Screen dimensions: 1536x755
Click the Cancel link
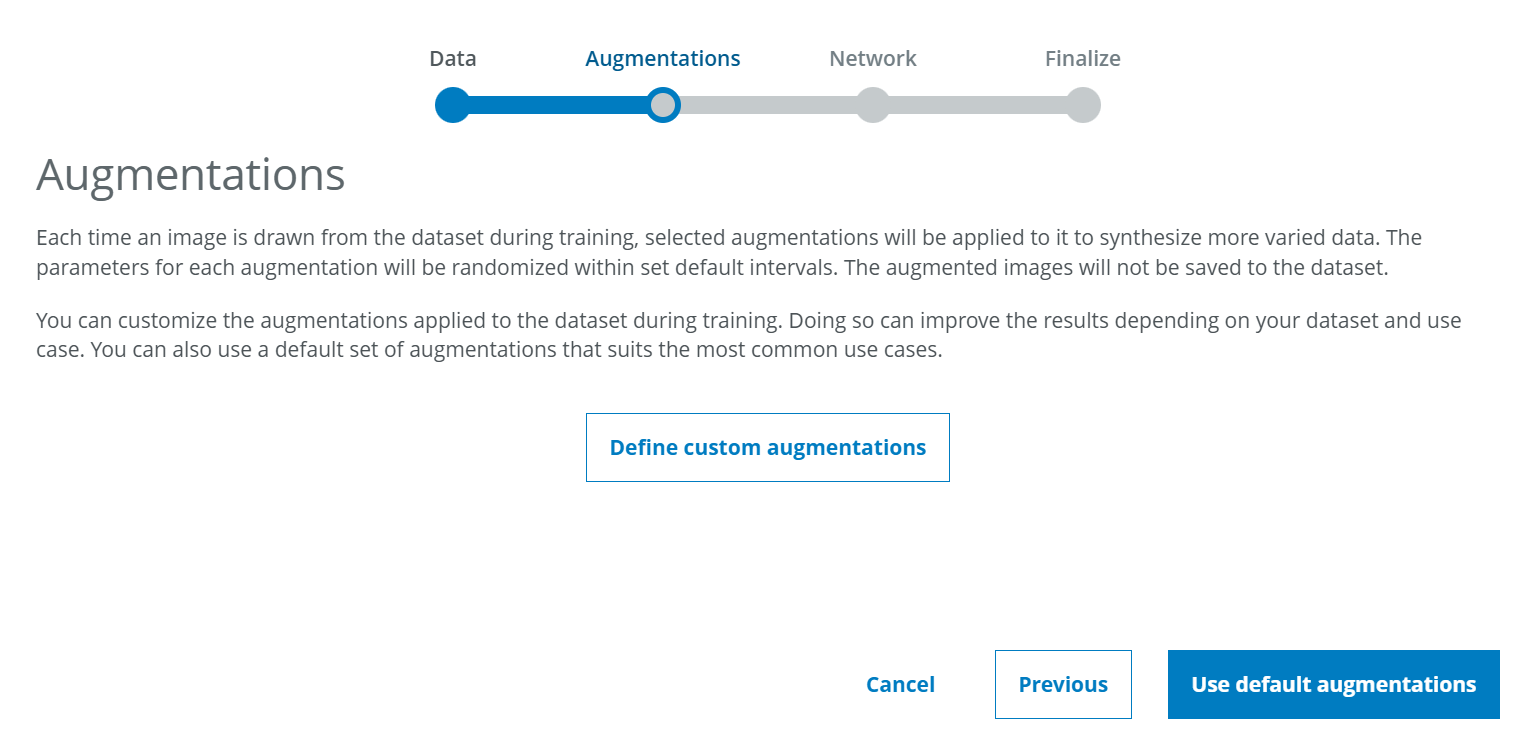click(899, 684)
